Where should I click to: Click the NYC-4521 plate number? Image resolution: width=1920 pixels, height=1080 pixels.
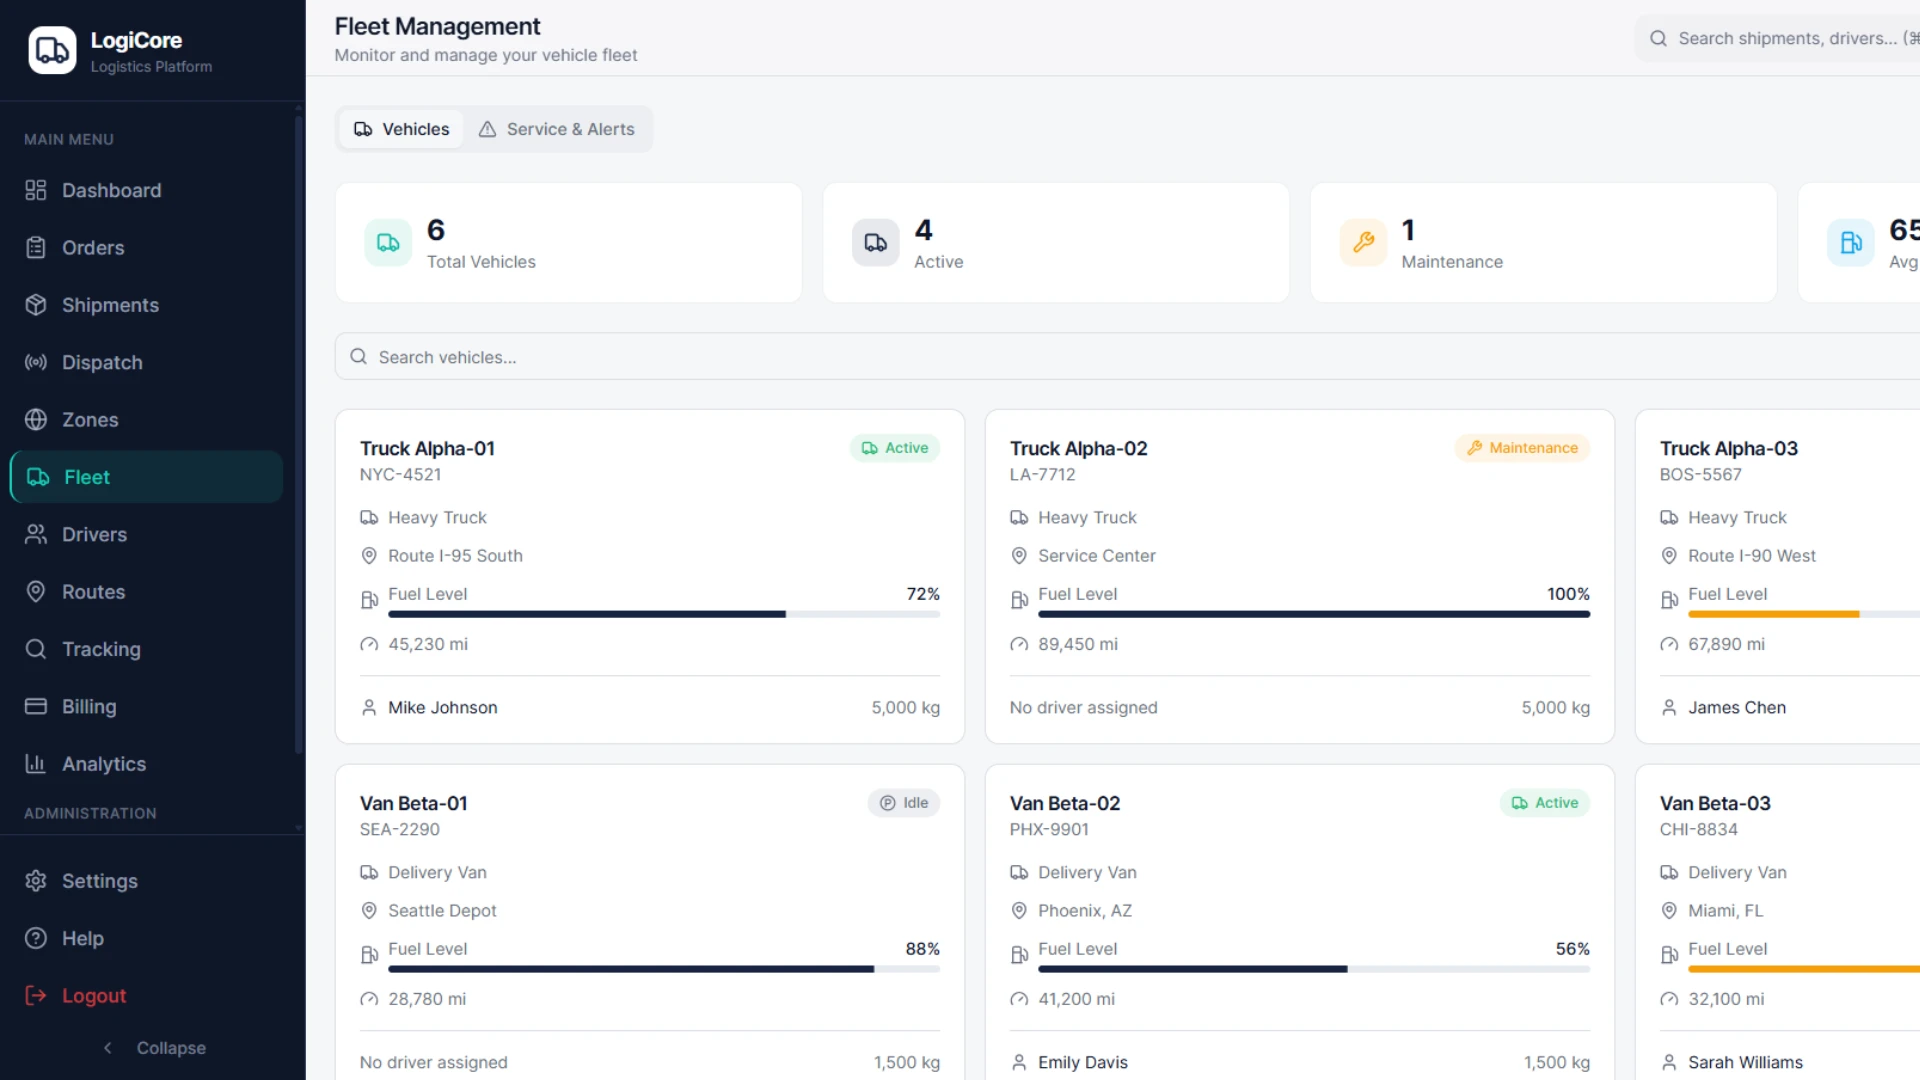tap(400, 475)
